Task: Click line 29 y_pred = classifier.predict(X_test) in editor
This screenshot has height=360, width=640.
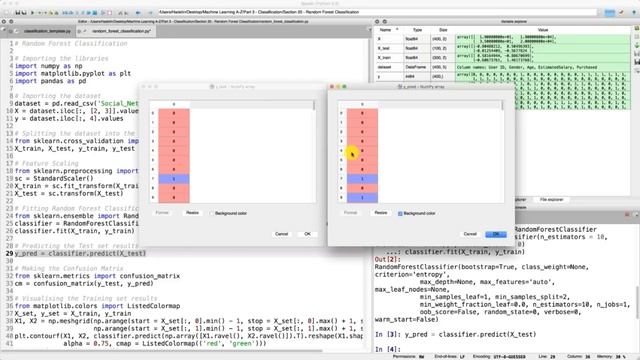Action: [x=80, y=253]
